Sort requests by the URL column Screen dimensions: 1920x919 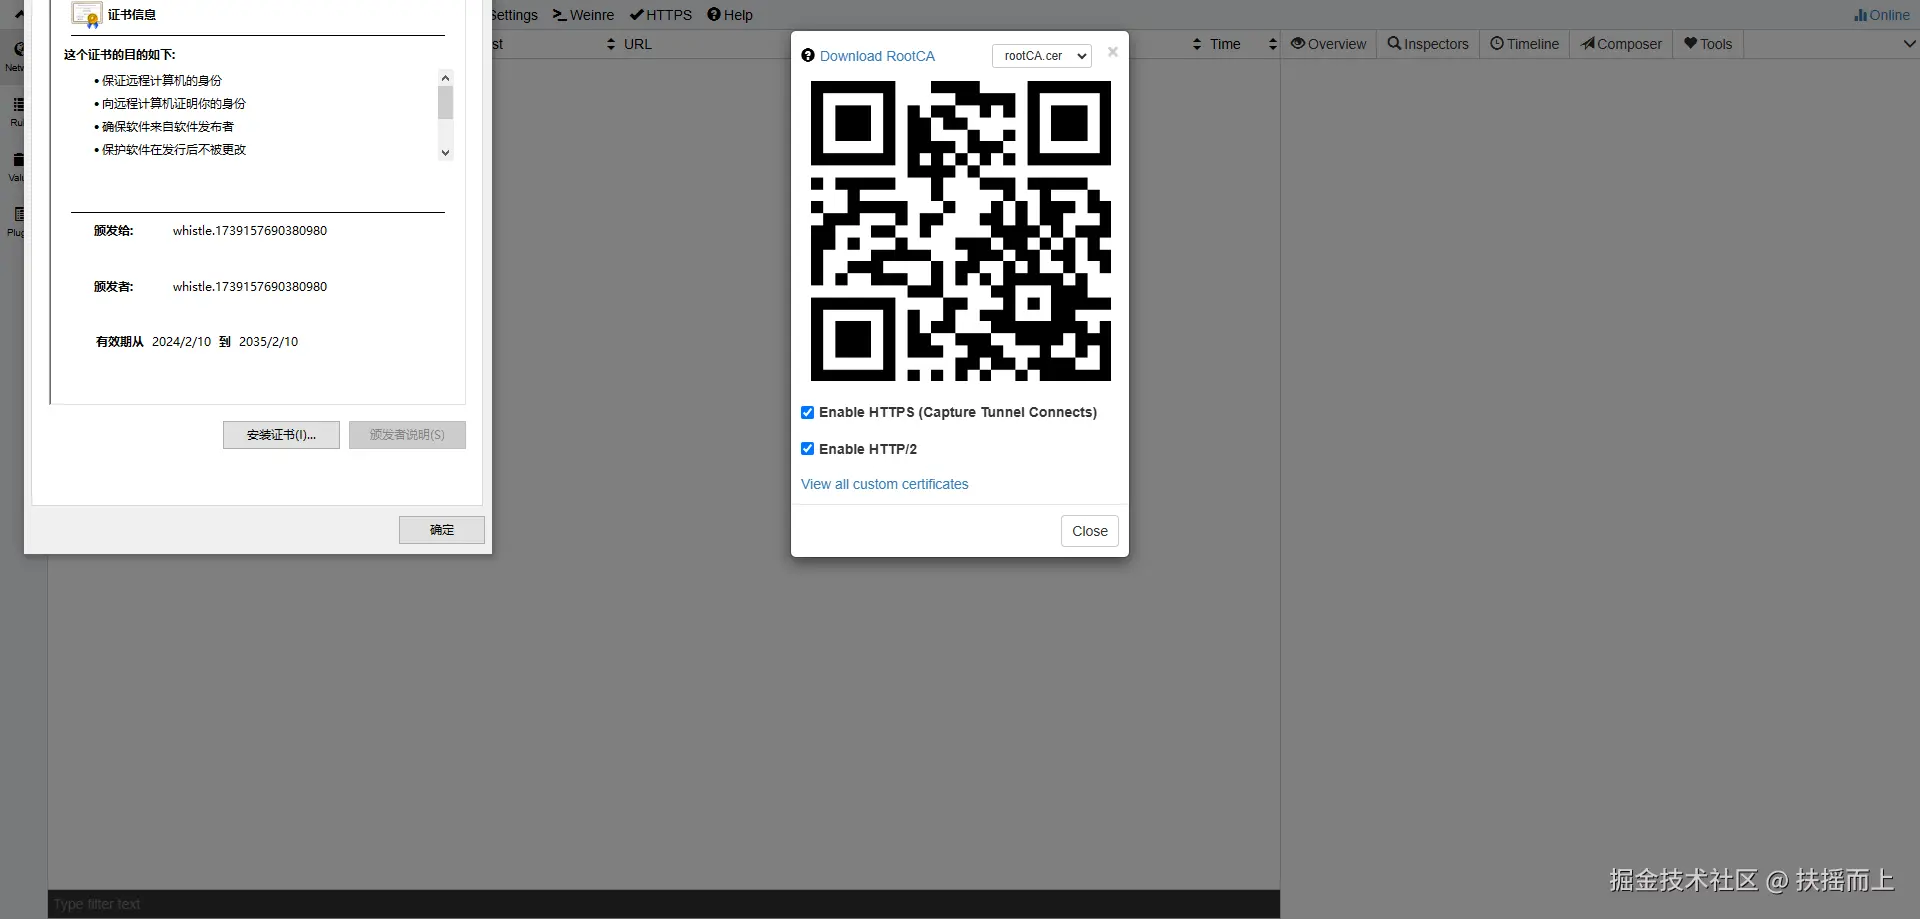tap(638, 44)
